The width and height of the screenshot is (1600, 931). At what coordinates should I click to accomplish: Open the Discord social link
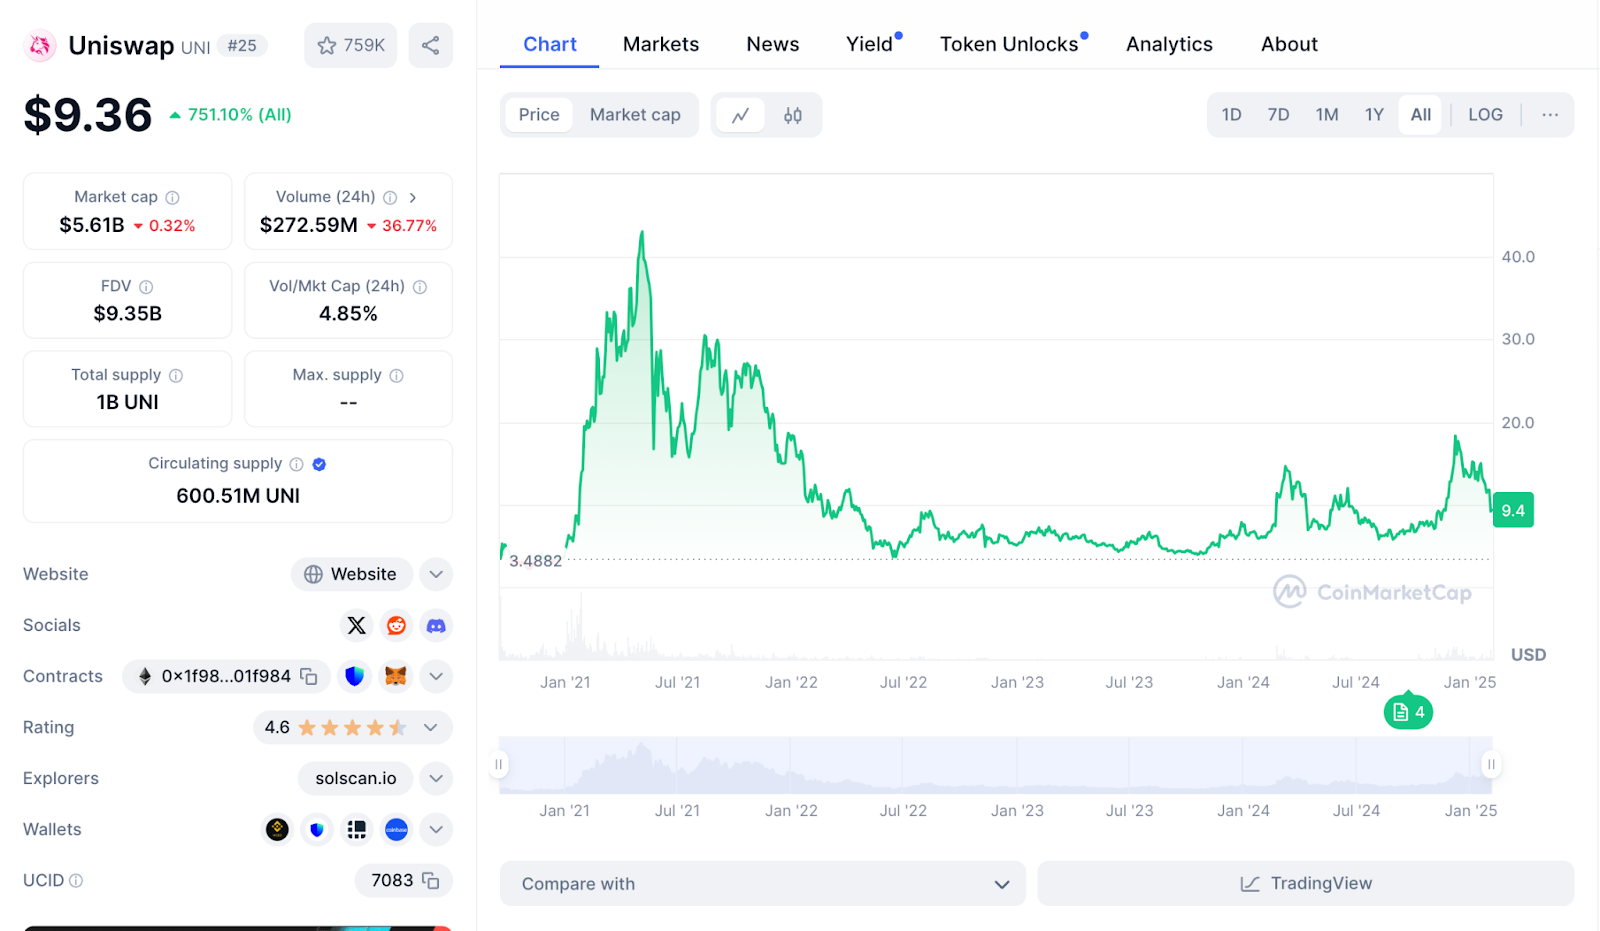point(436,626)
